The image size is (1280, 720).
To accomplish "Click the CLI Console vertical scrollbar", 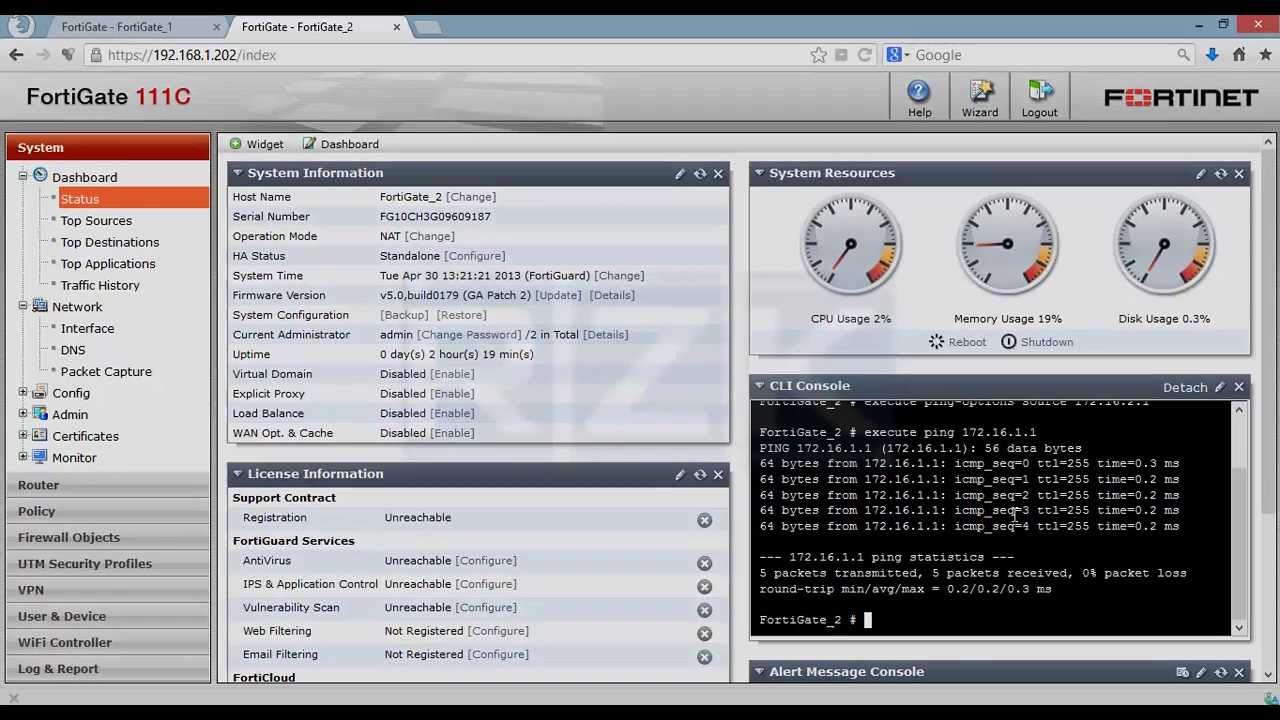I will [x=1239, y=518].
